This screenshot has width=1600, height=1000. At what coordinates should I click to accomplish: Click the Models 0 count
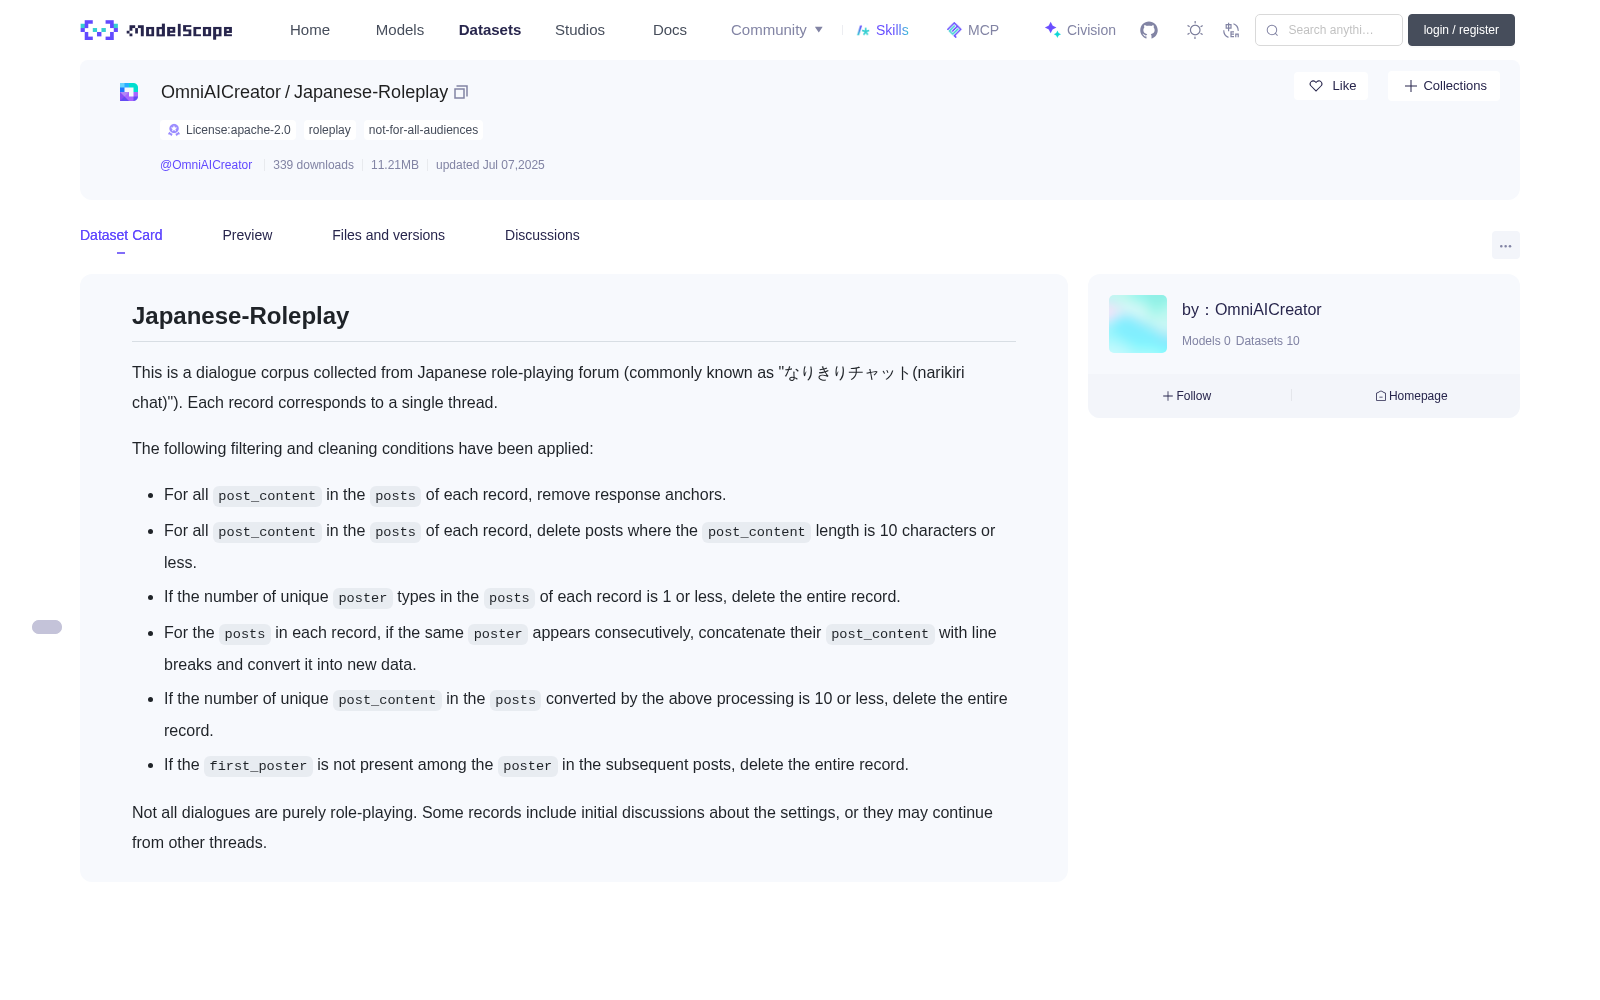click(1206, 341)
